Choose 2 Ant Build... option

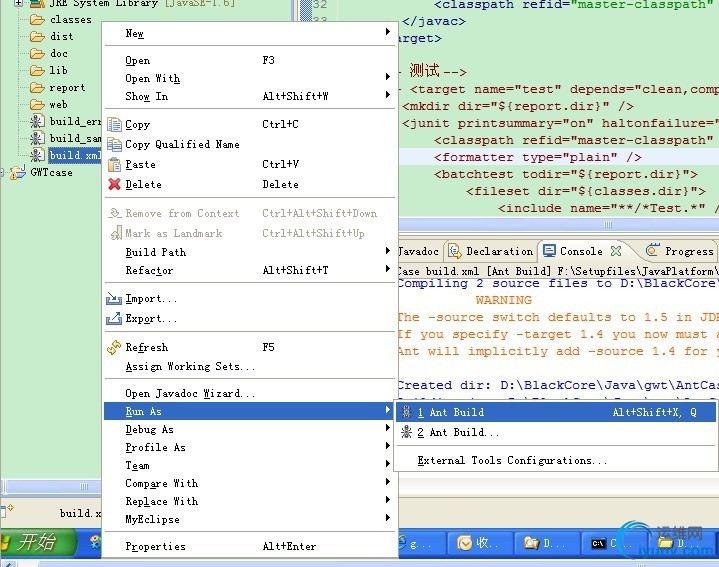[x=555, y=432]
